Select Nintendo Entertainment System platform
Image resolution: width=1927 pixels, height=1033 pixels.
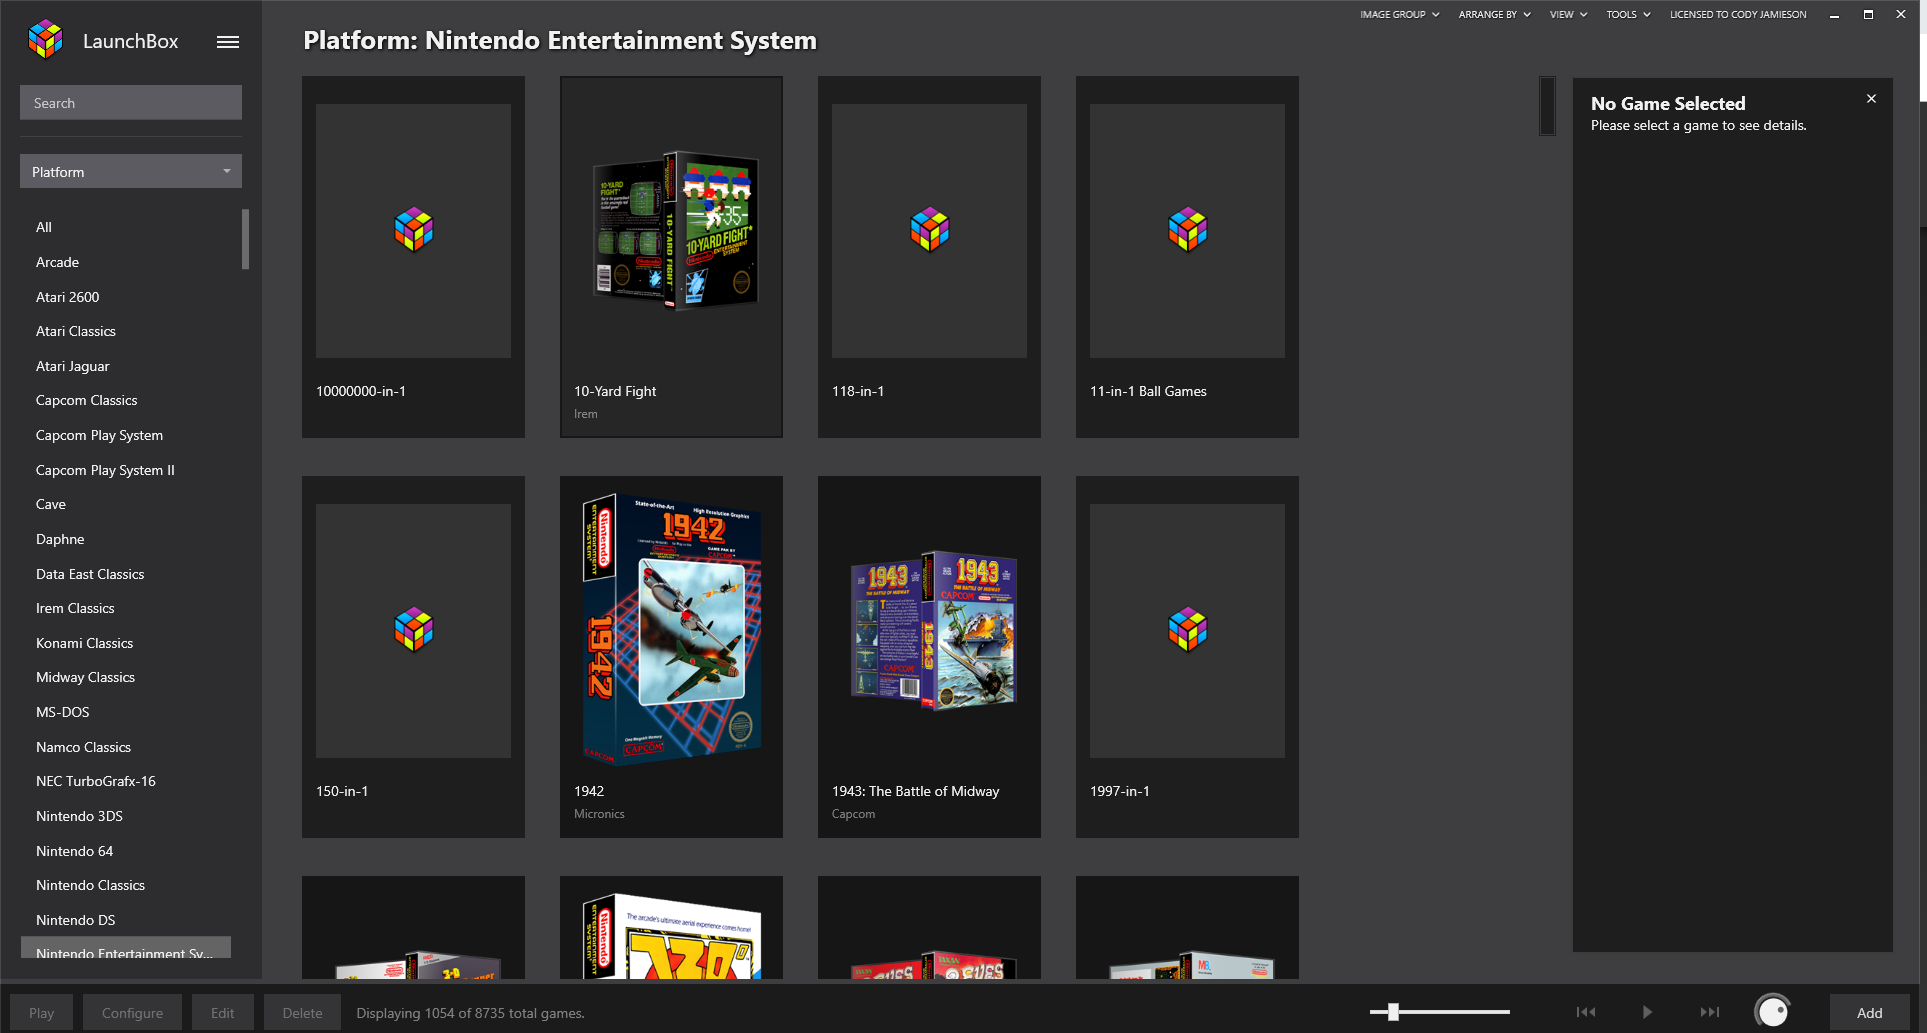126,948
